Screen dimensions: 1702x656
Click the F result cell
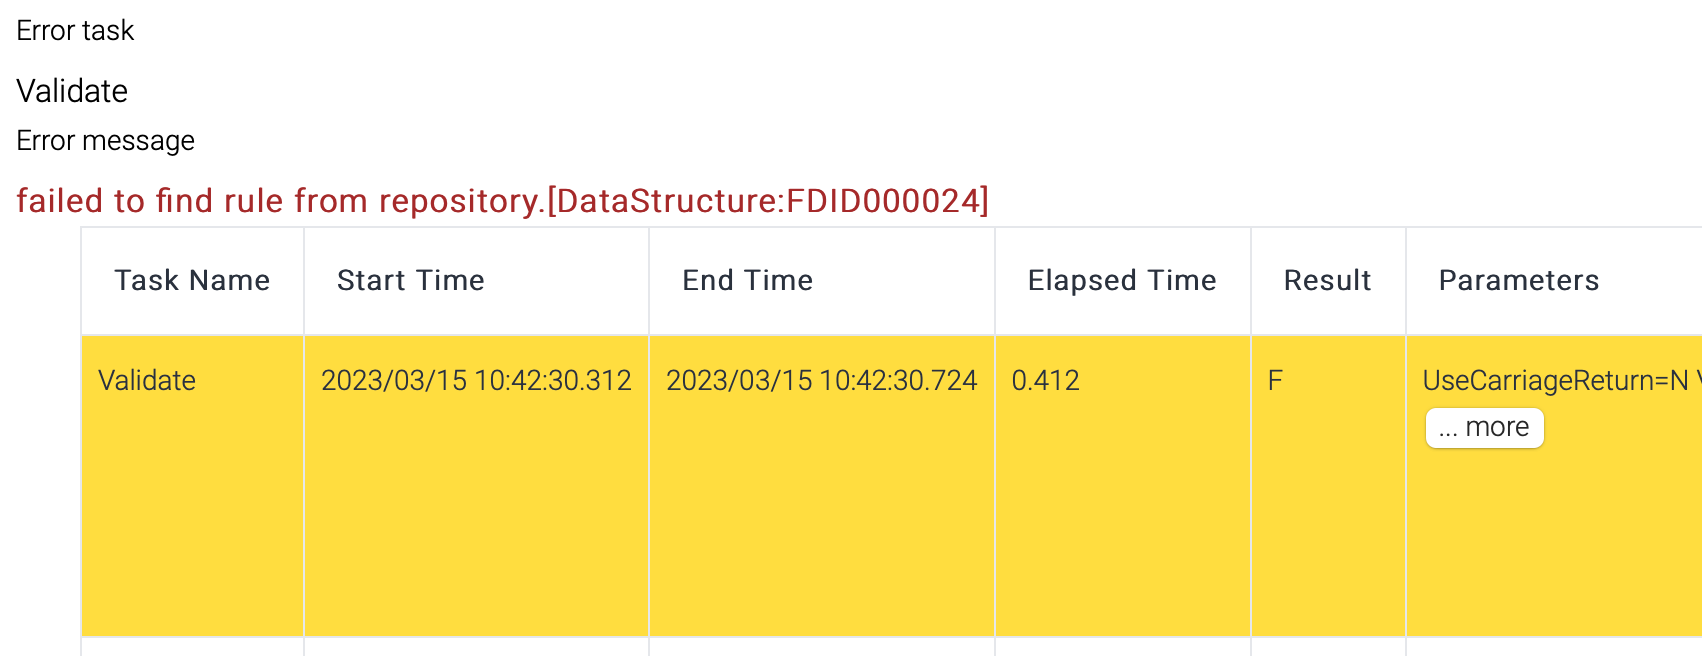(1275, 381)
